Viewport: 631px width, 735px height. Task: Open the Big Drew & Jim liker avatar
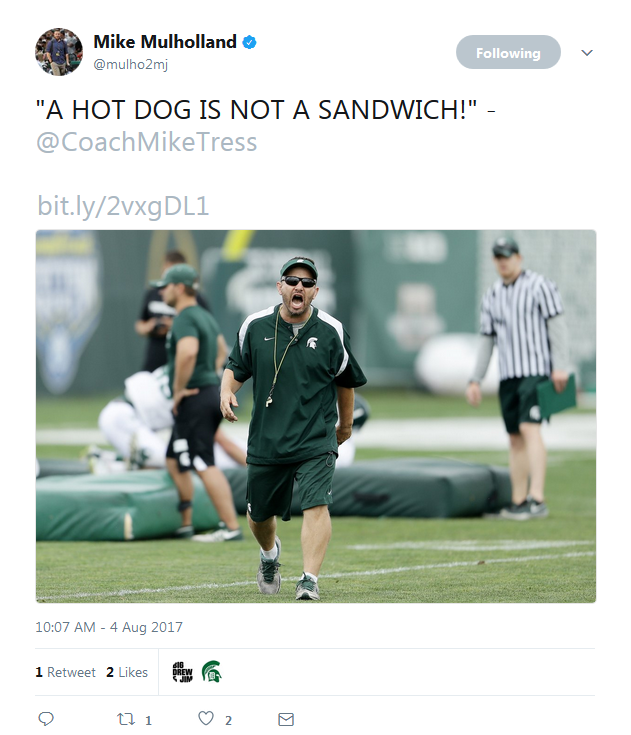[x=181, y=672]
